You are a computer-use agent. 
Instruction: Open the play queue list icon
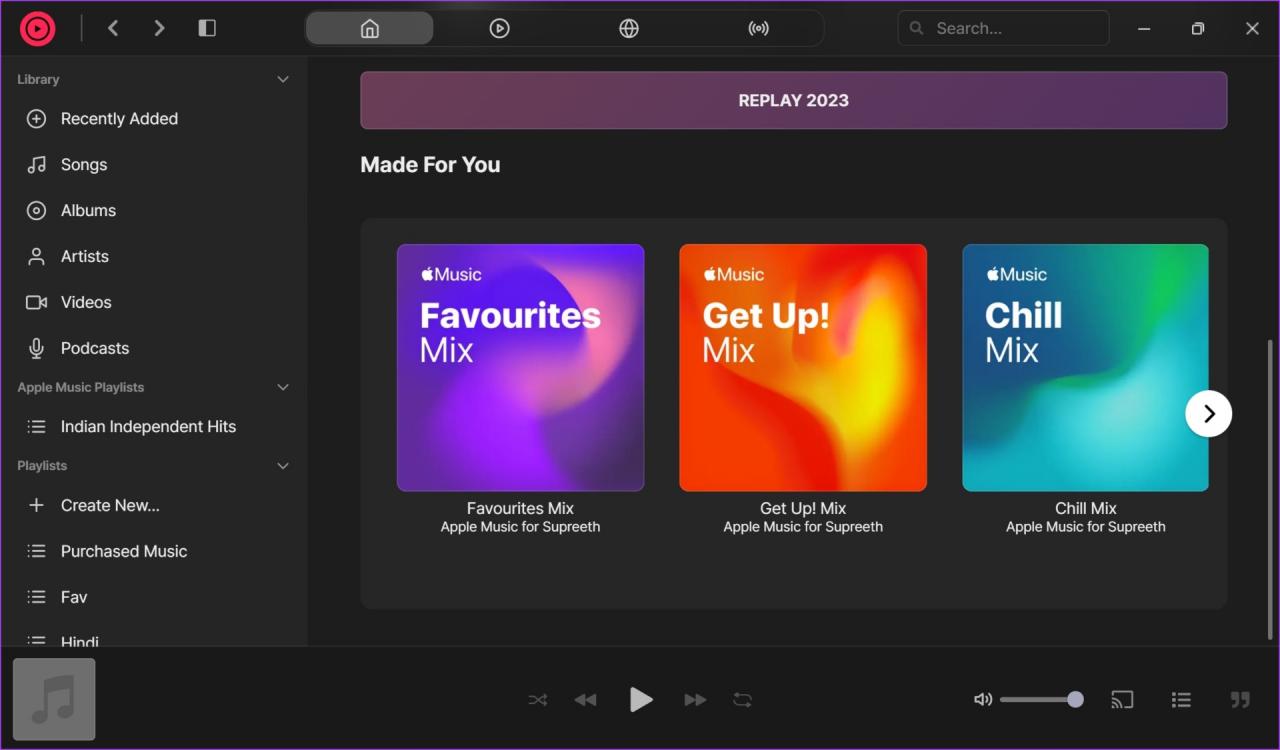tap(1181, 700)
